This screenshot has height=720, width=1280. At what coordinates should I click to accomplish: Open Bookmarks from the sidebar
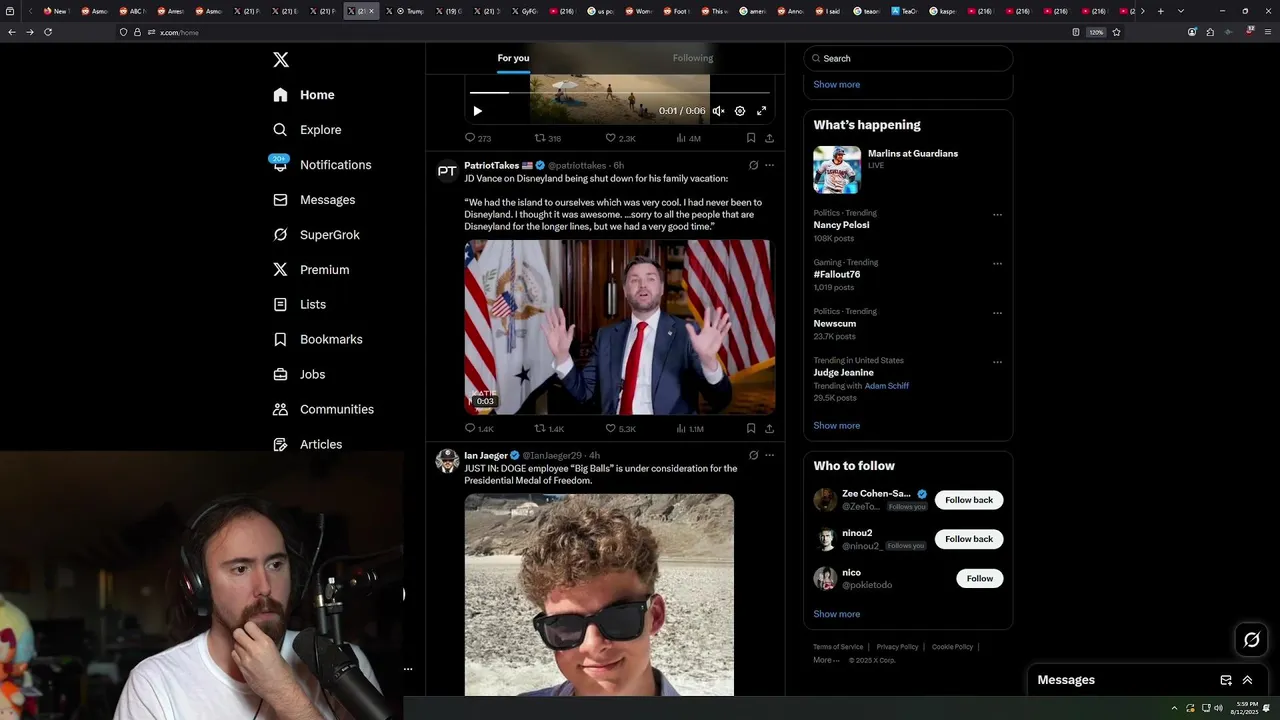pos(317,339)
